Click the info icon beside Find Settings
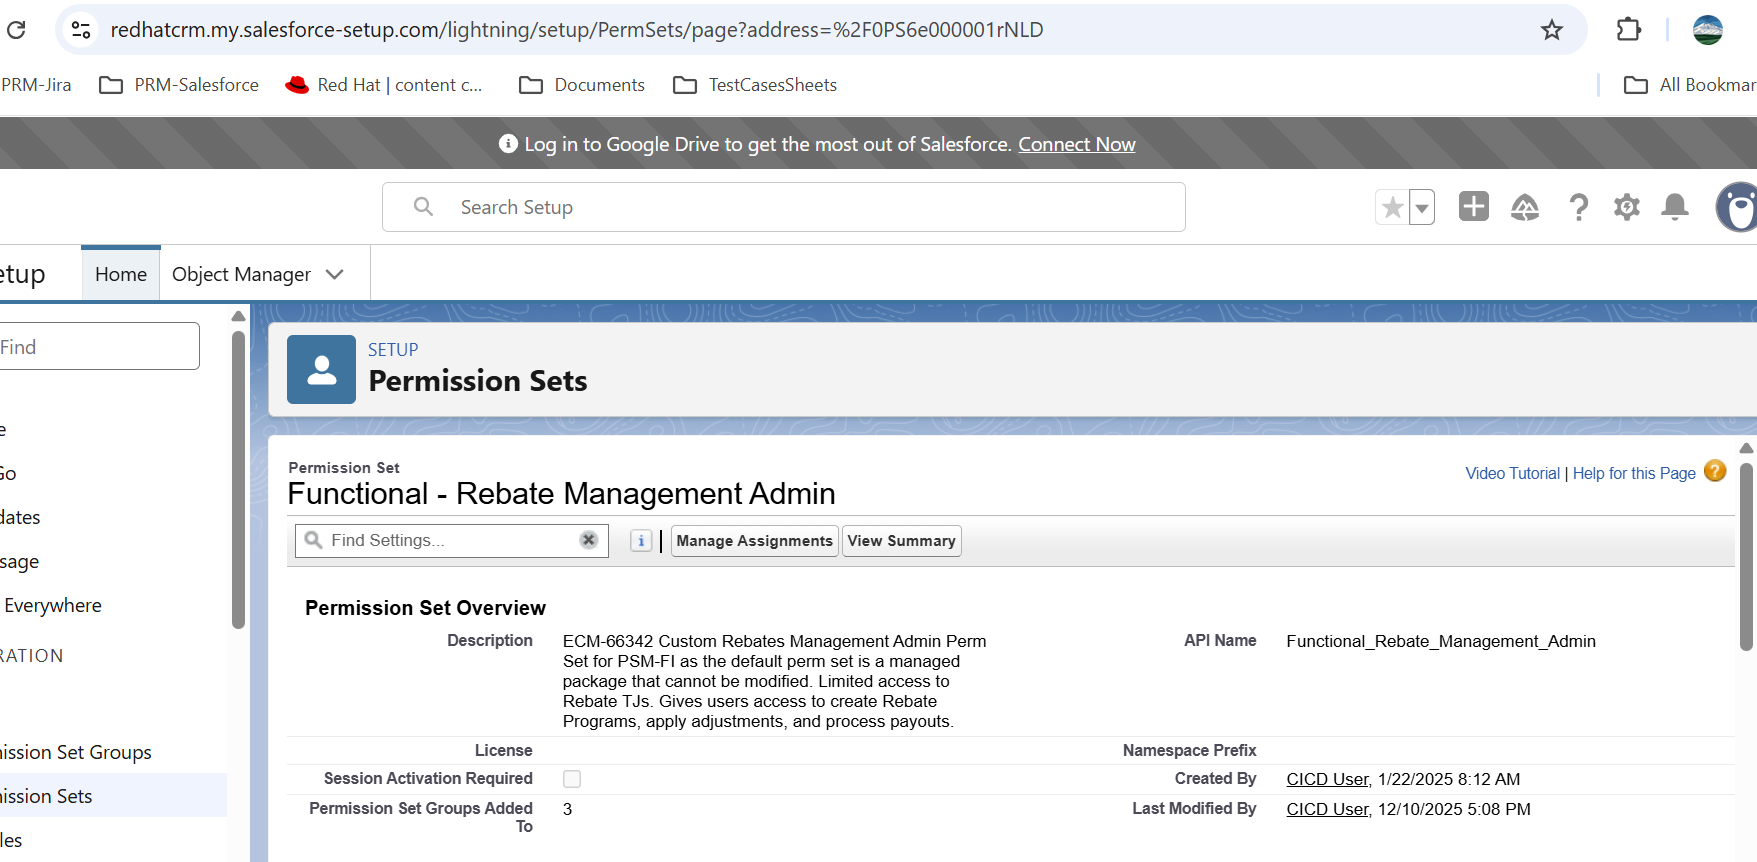This screenshot has width=1757, height=862. (x=641, y=541)
